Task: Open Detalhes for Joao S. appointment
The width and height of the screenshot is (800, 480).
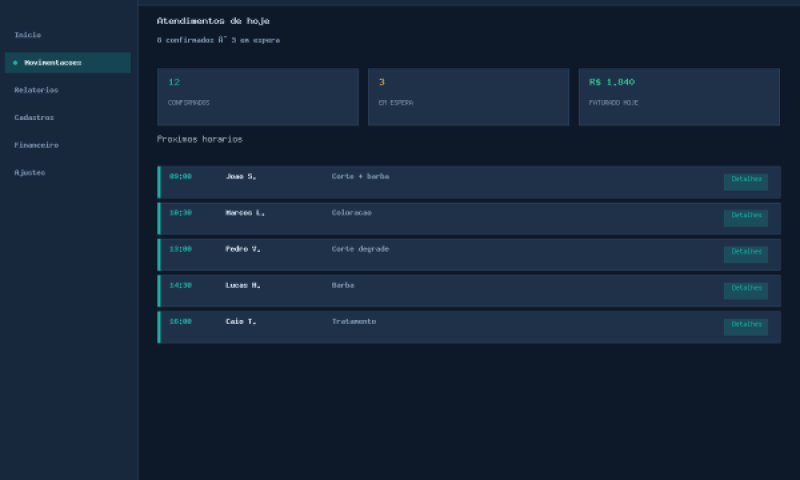Action: click(x=746, y=182)
